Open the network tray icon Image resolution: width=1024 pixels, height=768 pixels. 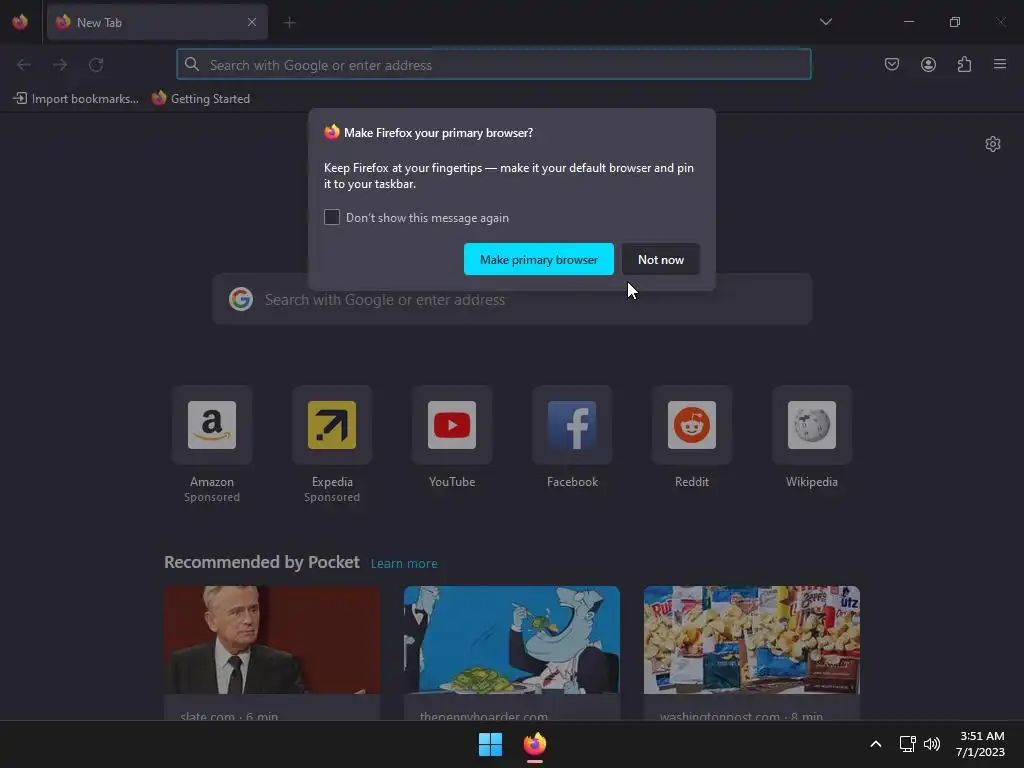click(907, 744)
